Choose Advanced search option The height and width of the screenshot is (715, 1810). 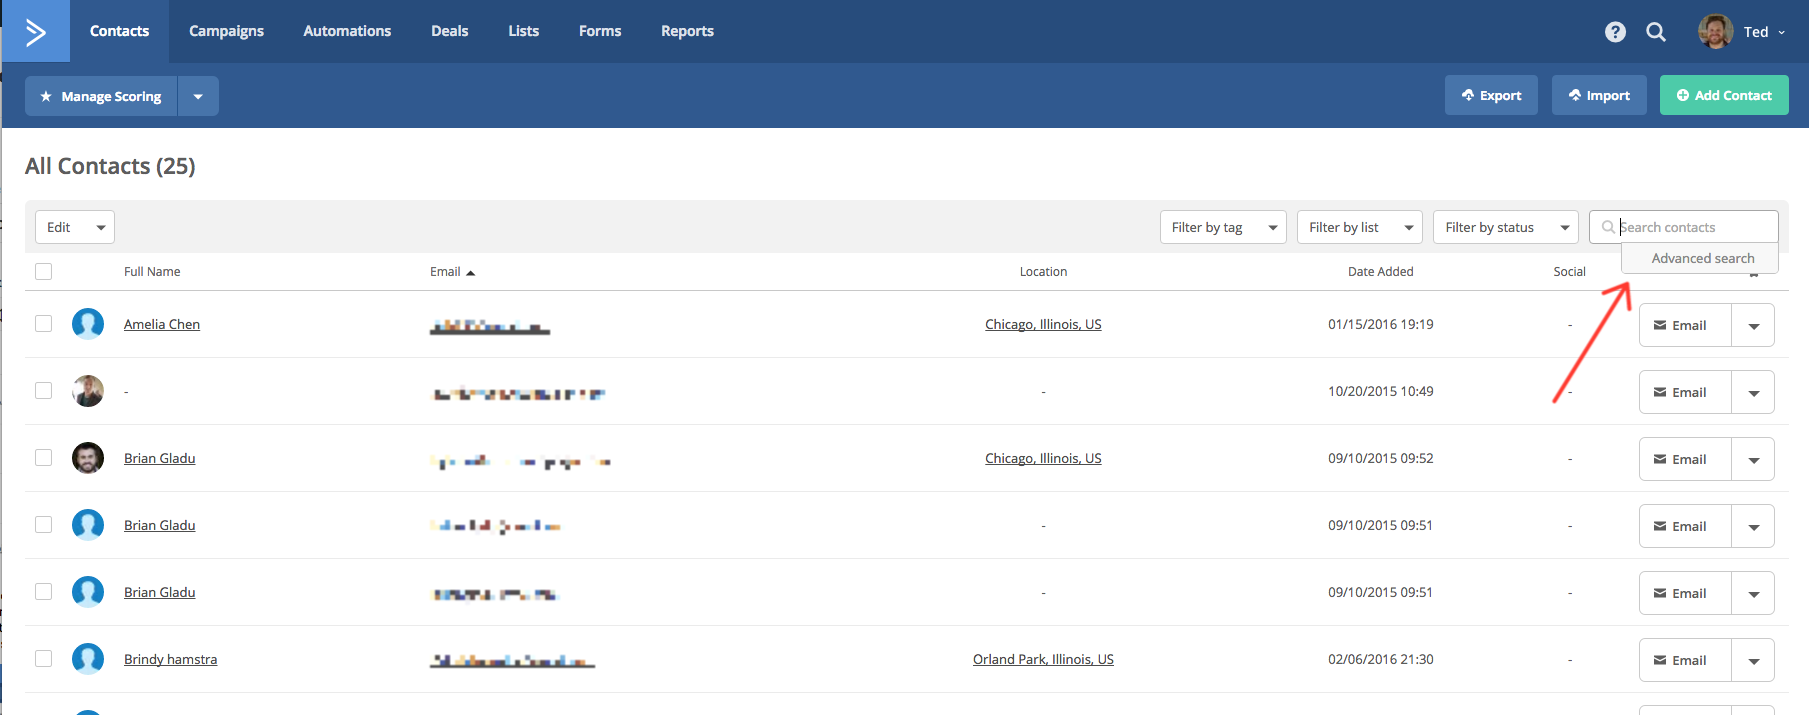(x=1702, y=258)
